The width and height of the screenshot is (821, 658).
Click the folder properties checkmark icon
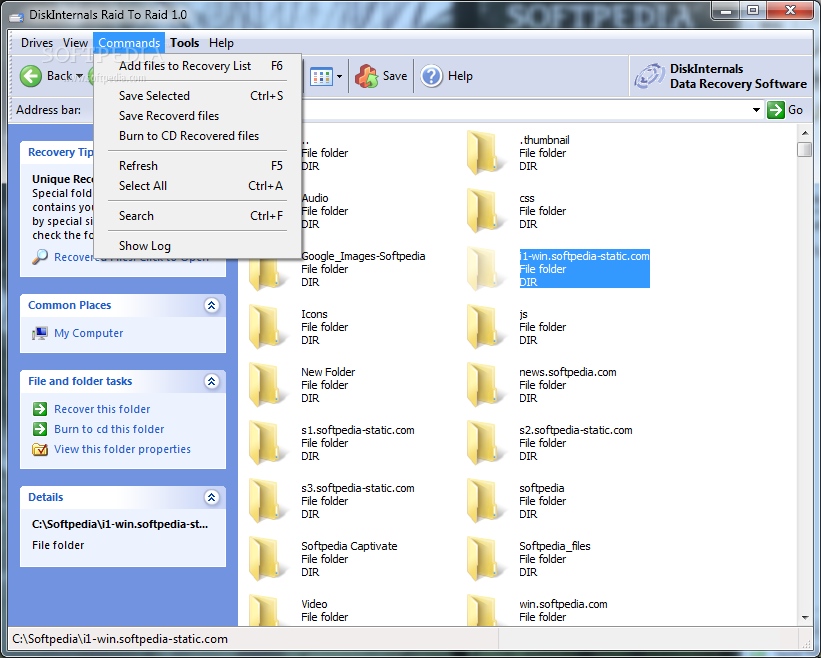point(40,449)
